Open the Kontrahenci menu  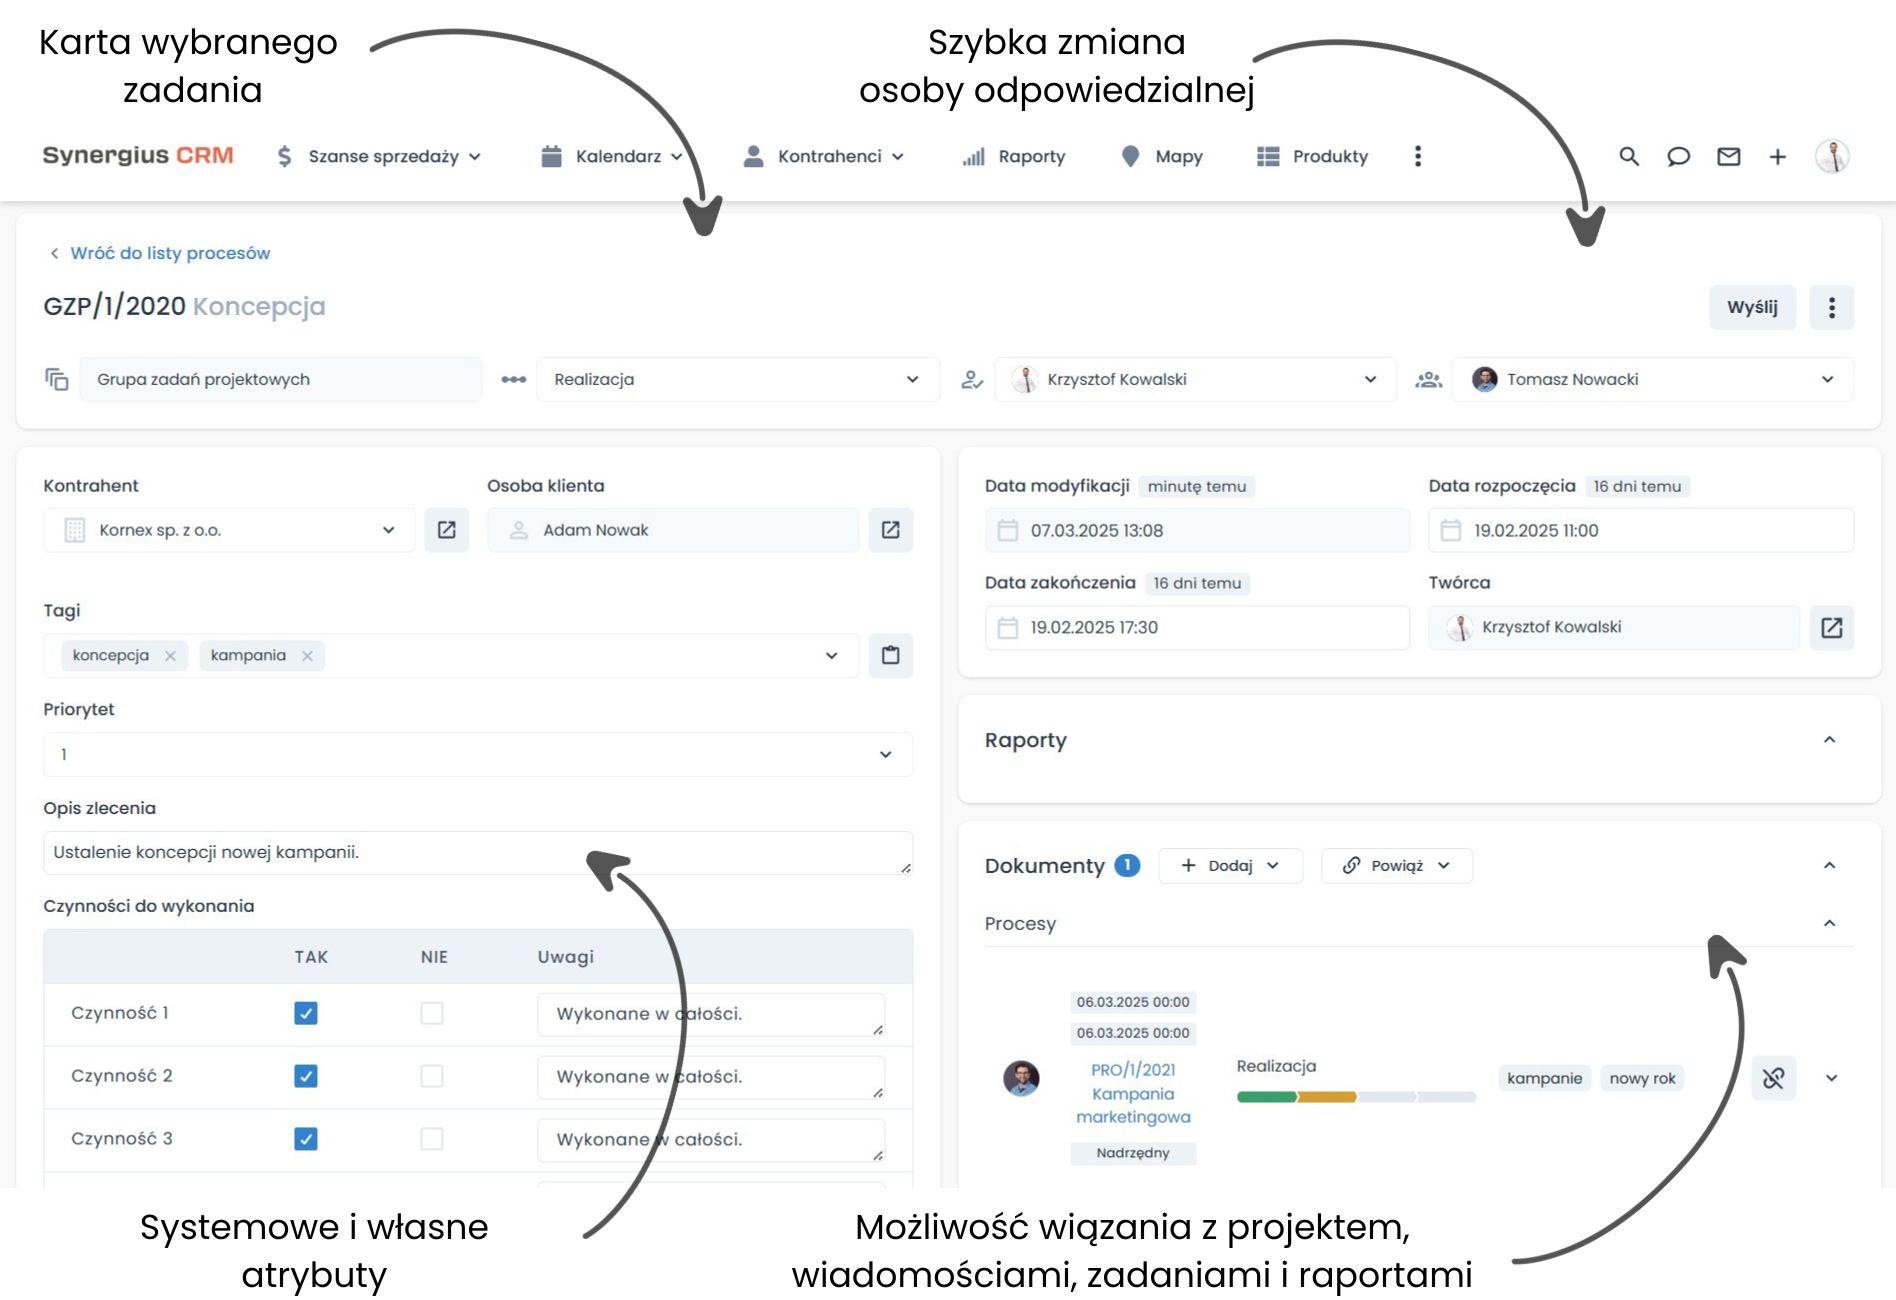coord(830,156)
